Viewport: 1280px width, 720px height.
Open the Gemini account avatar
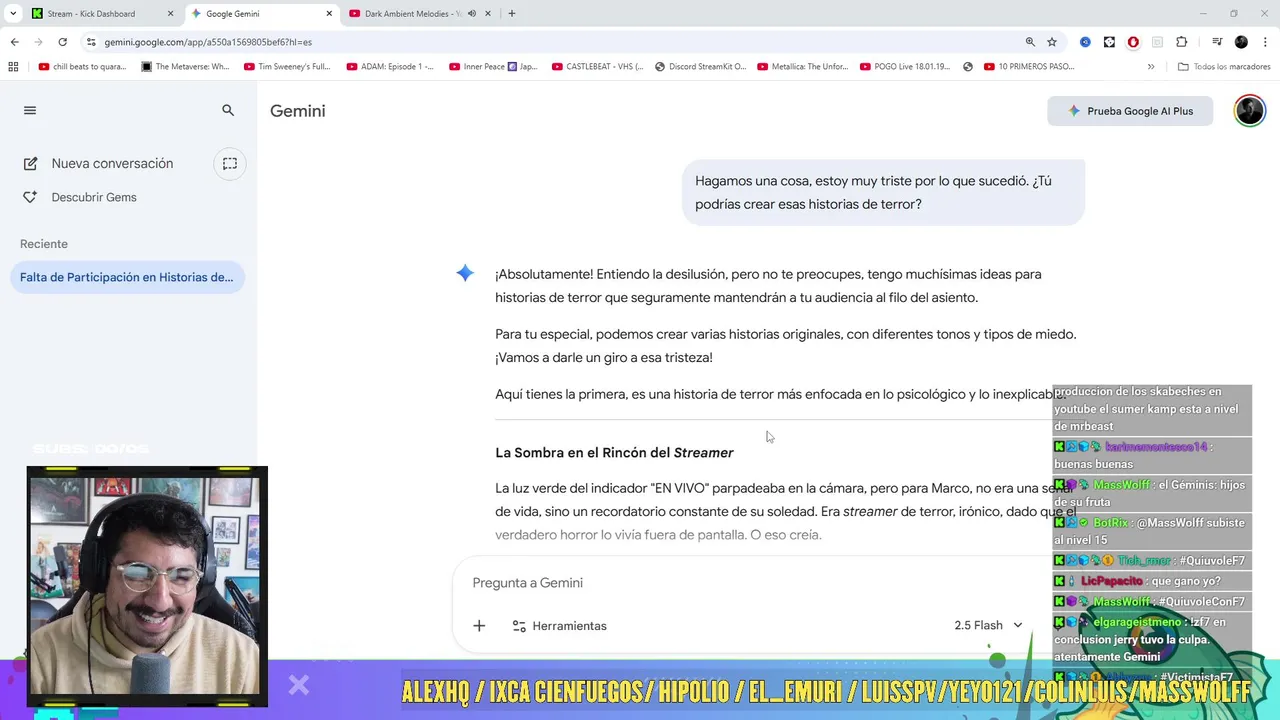(x=1249, y=111)
